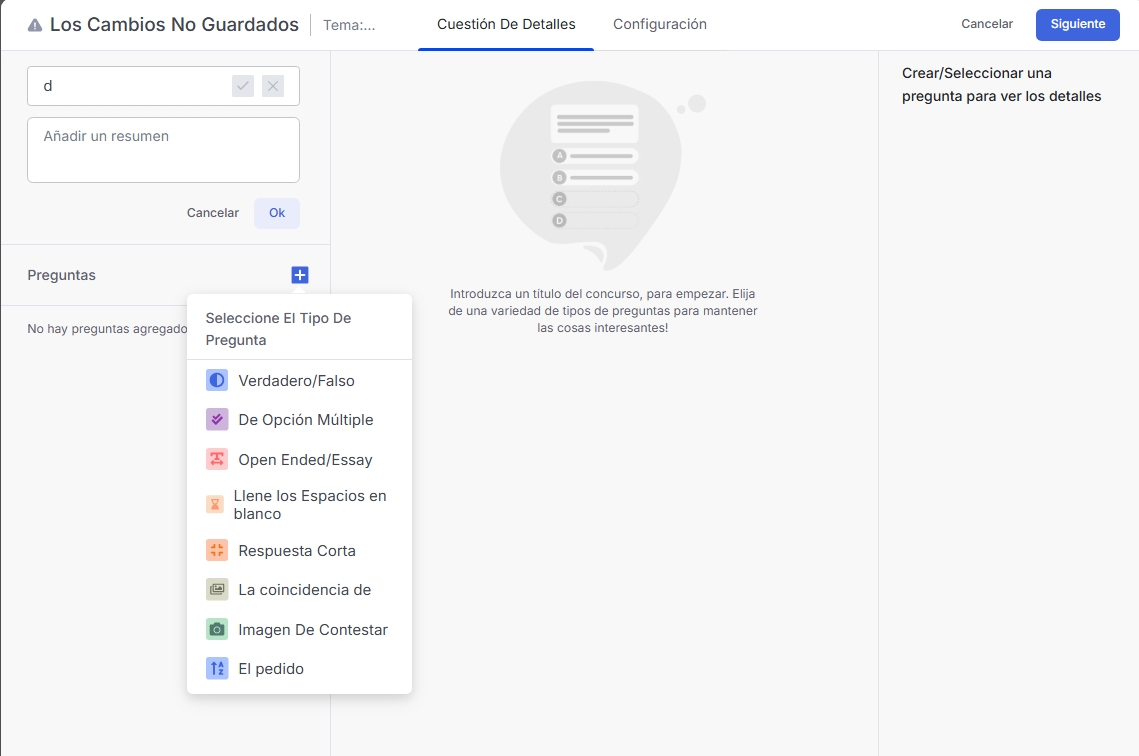Click the quiz placeholder illustration
The image size is (1139, 756).
click(x=602, y=175)
